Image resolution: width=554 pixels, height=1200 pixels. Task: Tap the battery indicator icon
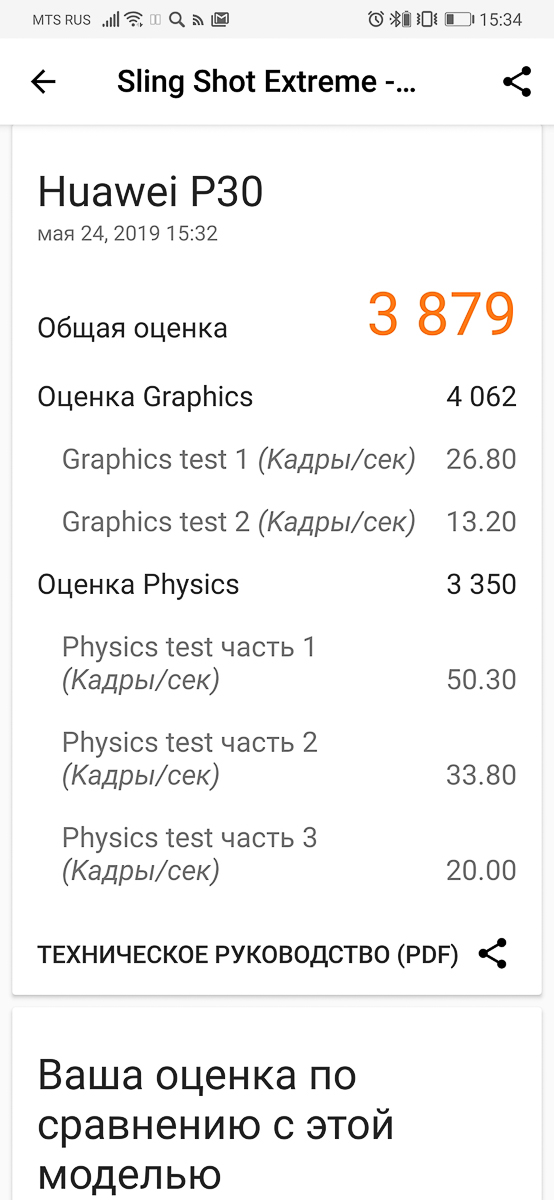(459, 19)
